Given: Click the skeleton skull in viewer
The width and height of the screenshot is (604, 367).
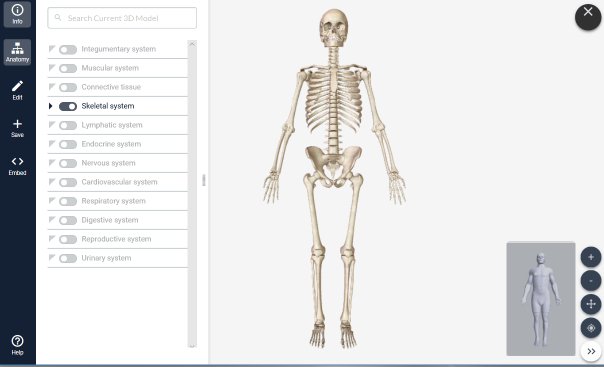Looking at the screenshot, I should [x=334, y=28].
